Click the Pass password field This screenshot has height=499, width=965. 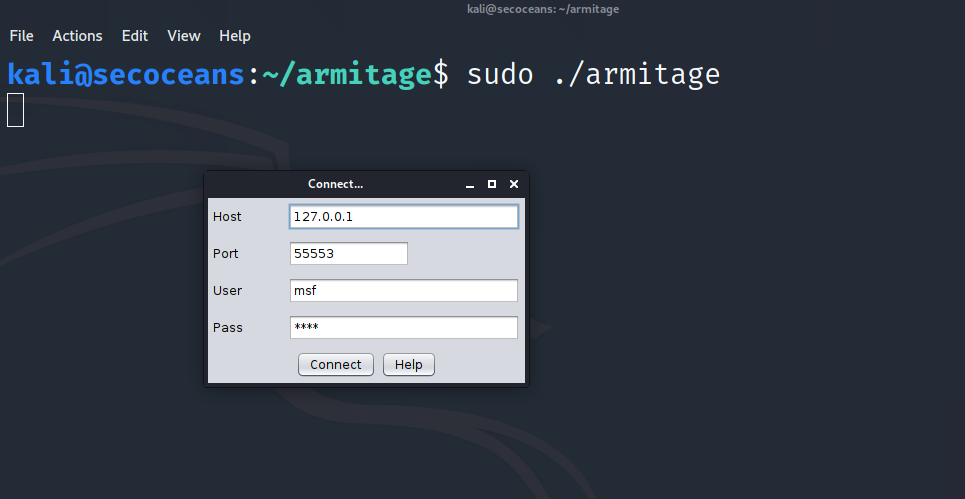[404, 327]
